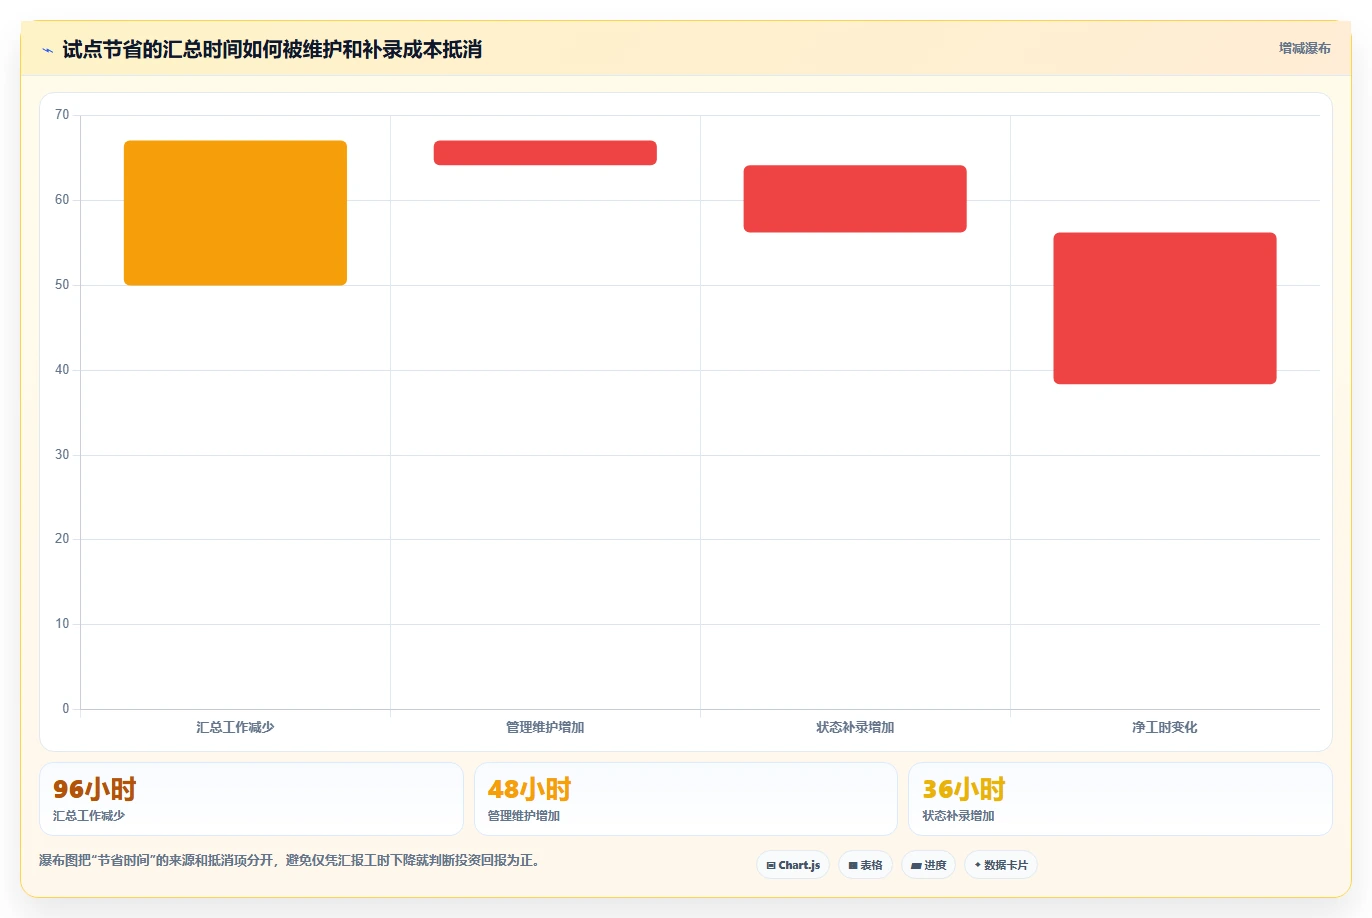Viewport: 1372px width, 918px height.
Task: Click the chart title 试点节省的汇总时间
Action: [x=272, y=49]
